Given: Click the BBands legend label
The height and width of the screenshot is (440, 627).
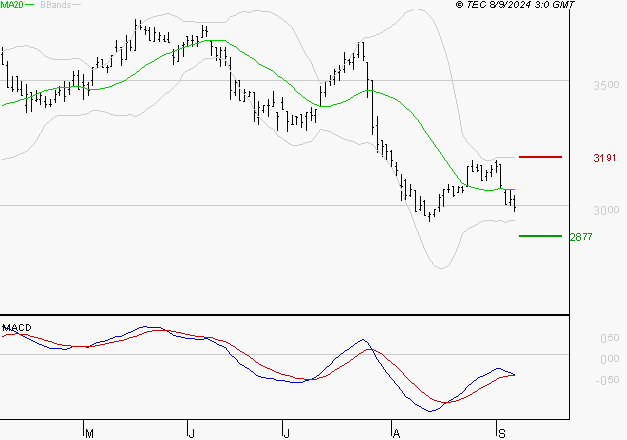Looking at the screenshot, I should coord(56,5).
